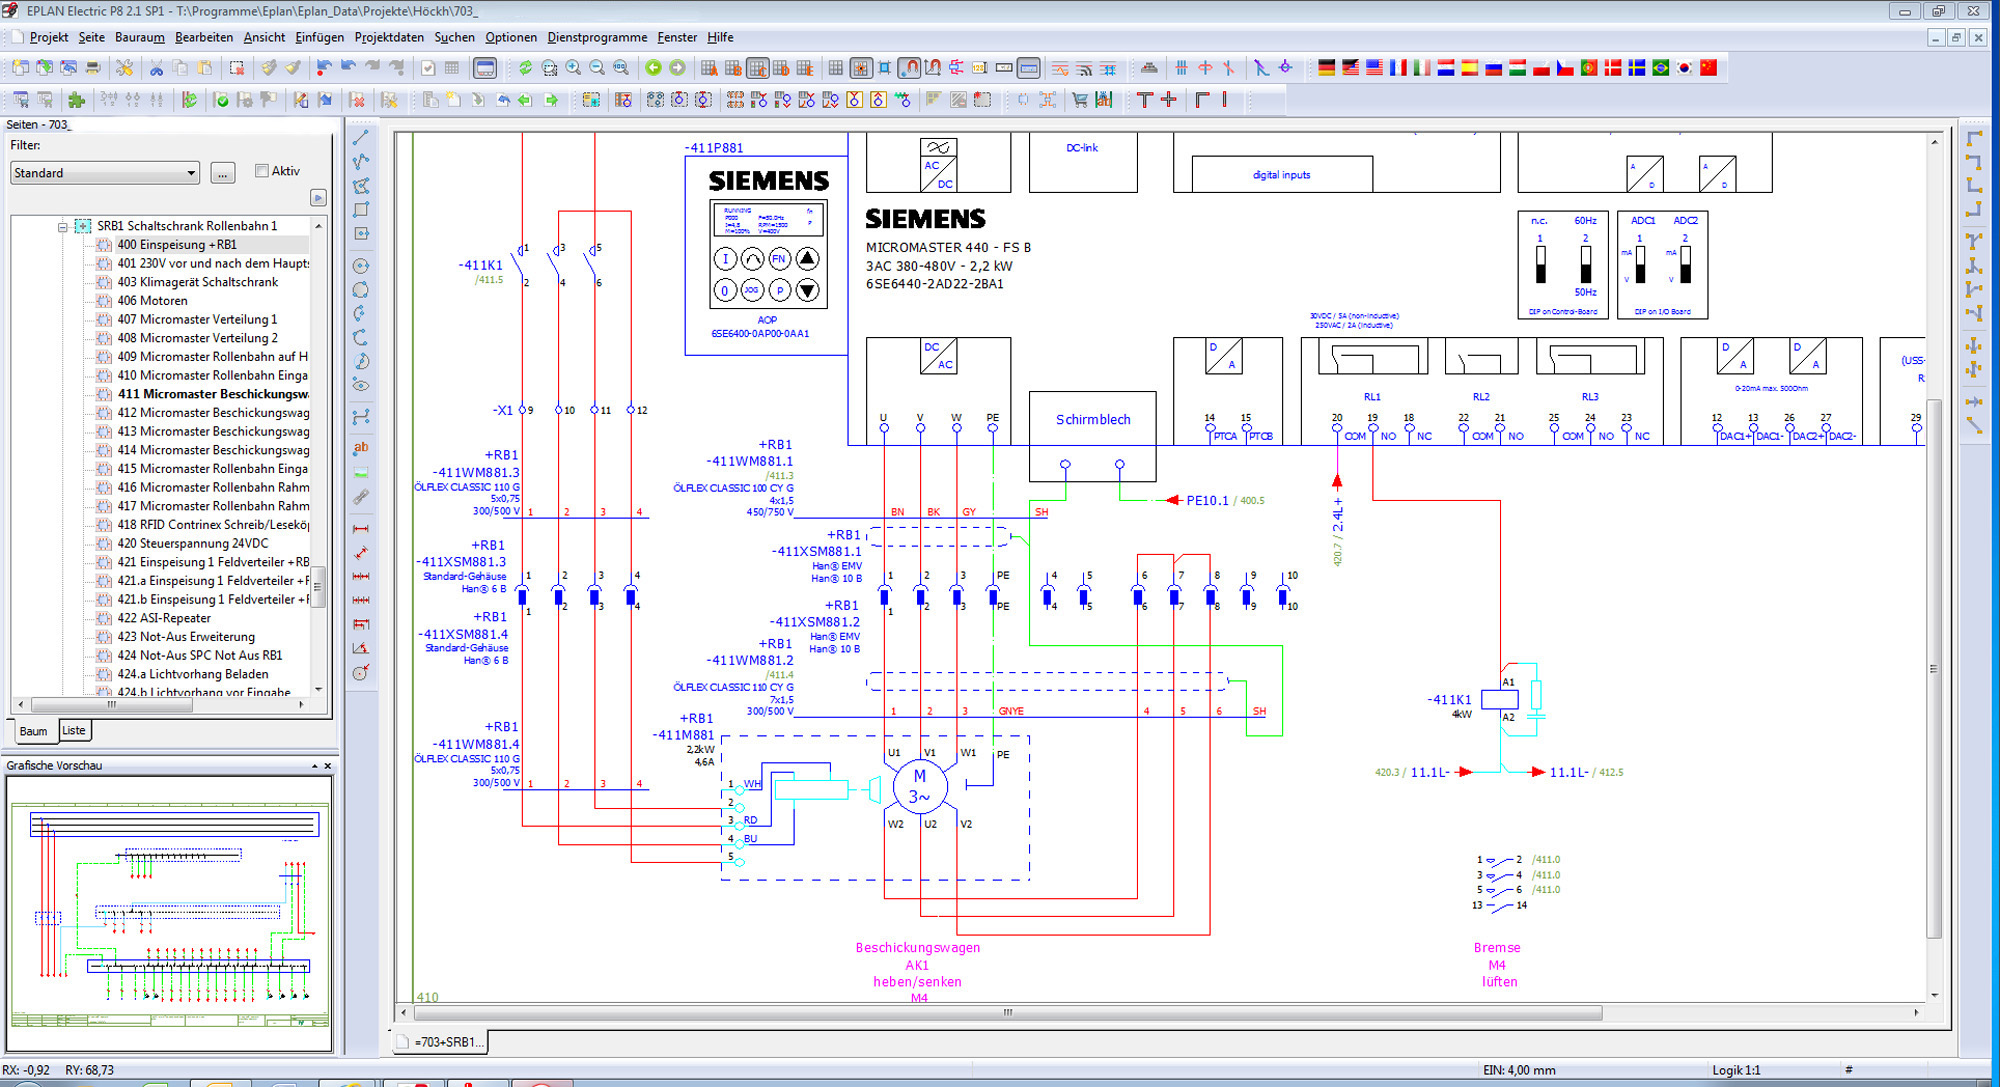Click the magnet snap-to-object icon
The image size is (2000, 1087).
910,68
